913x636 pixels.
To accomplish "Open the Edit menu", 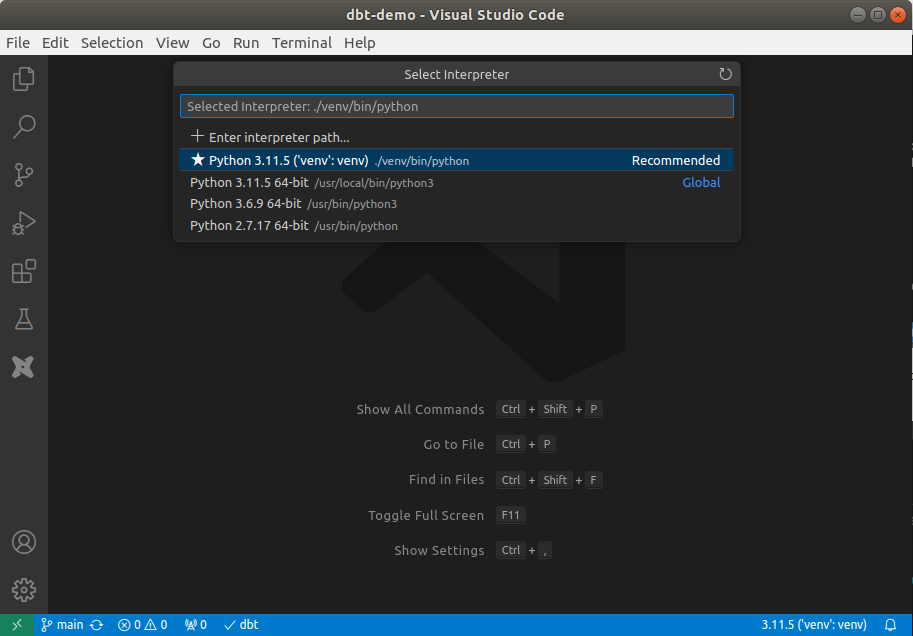I will point(55,43).
